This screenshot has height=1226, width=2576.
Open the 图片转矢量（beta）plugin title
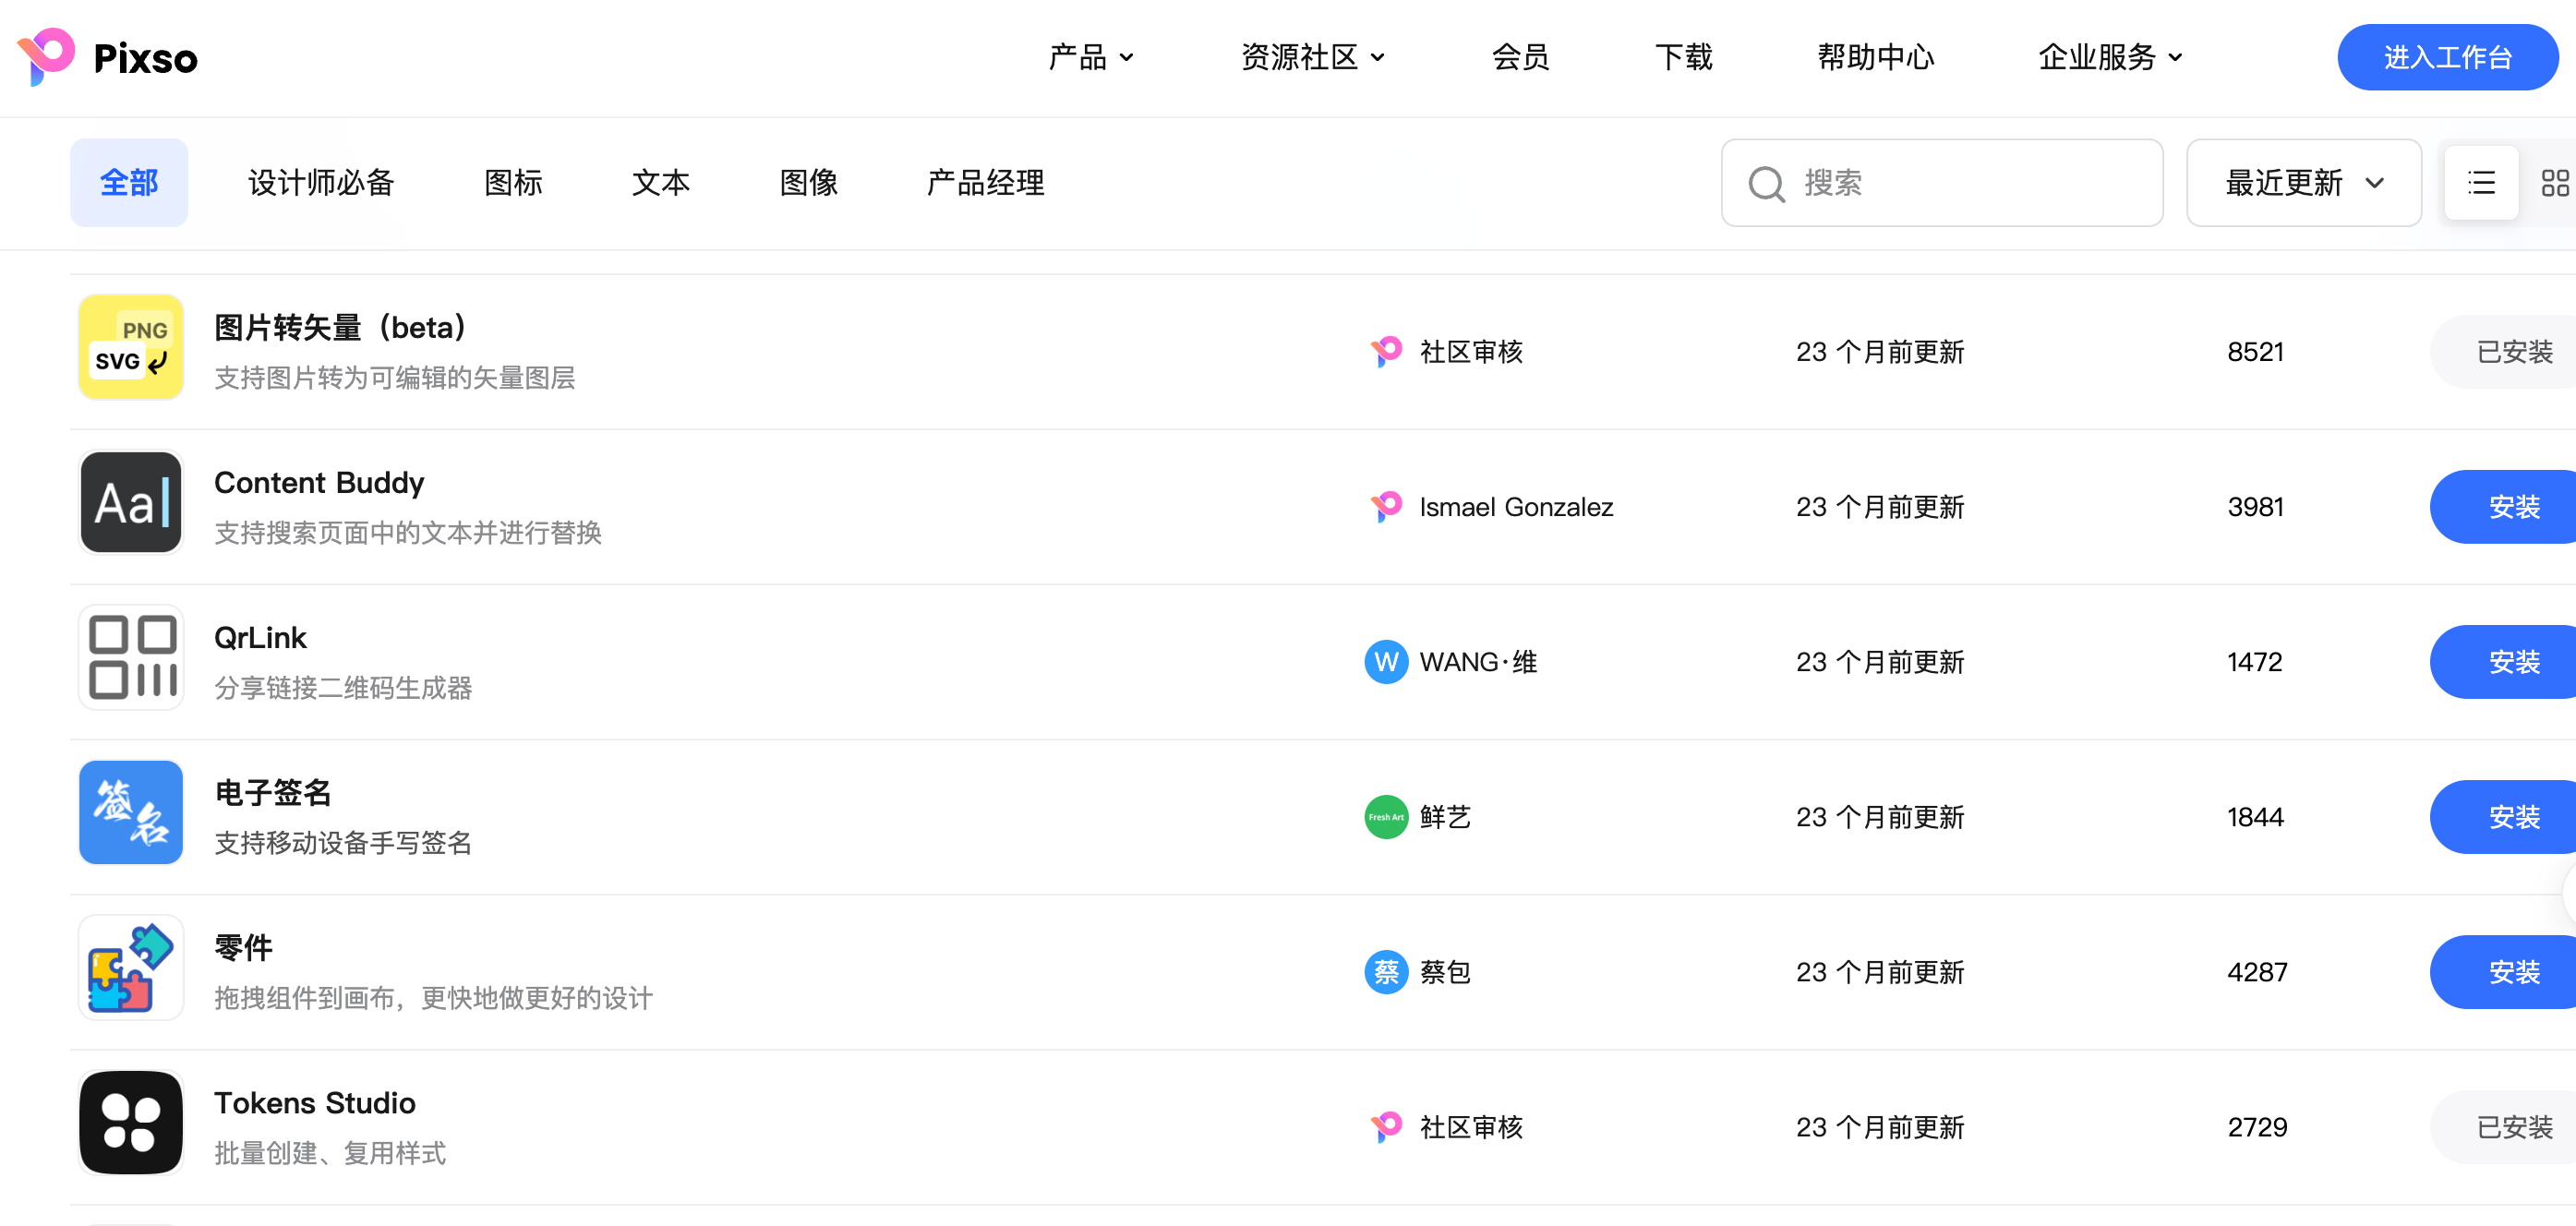click(x=342, y=327)
